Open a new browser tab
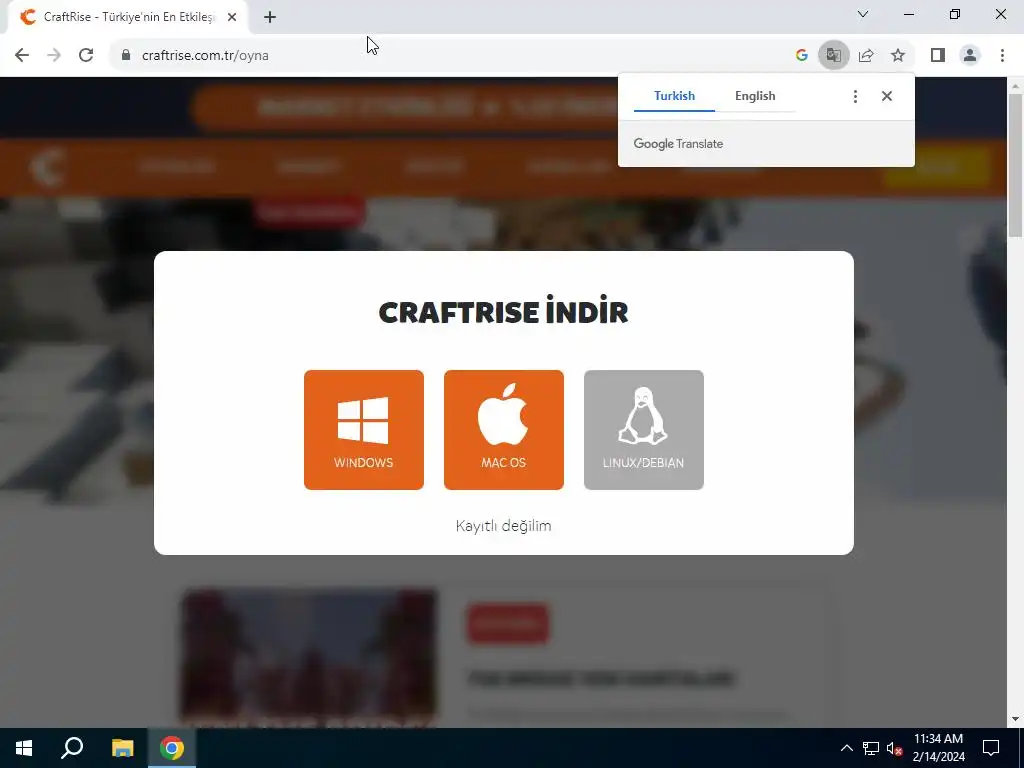 click(270, 17)
